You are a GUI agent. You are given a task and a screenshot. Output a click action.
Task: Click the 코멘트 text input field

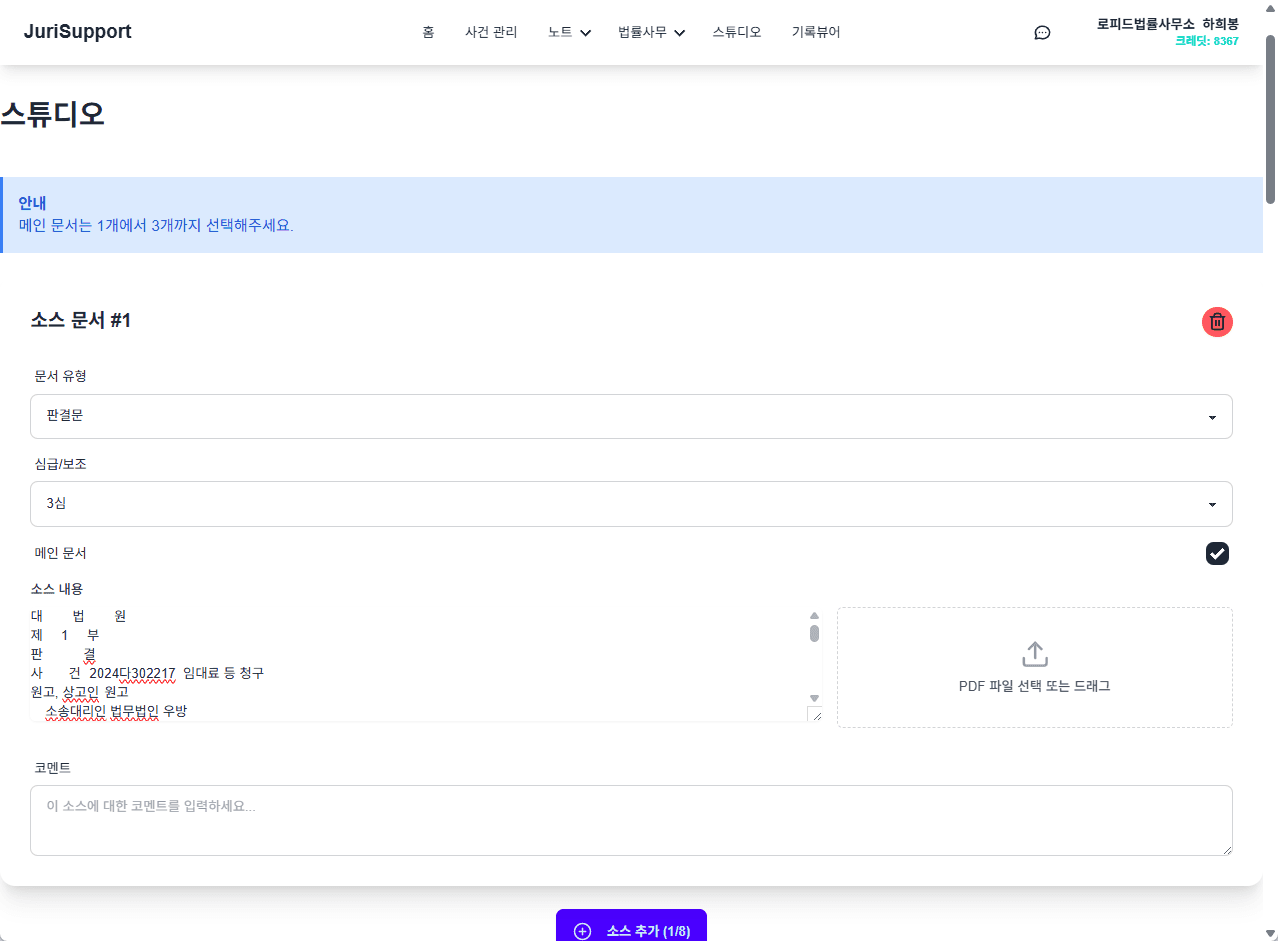631,820
